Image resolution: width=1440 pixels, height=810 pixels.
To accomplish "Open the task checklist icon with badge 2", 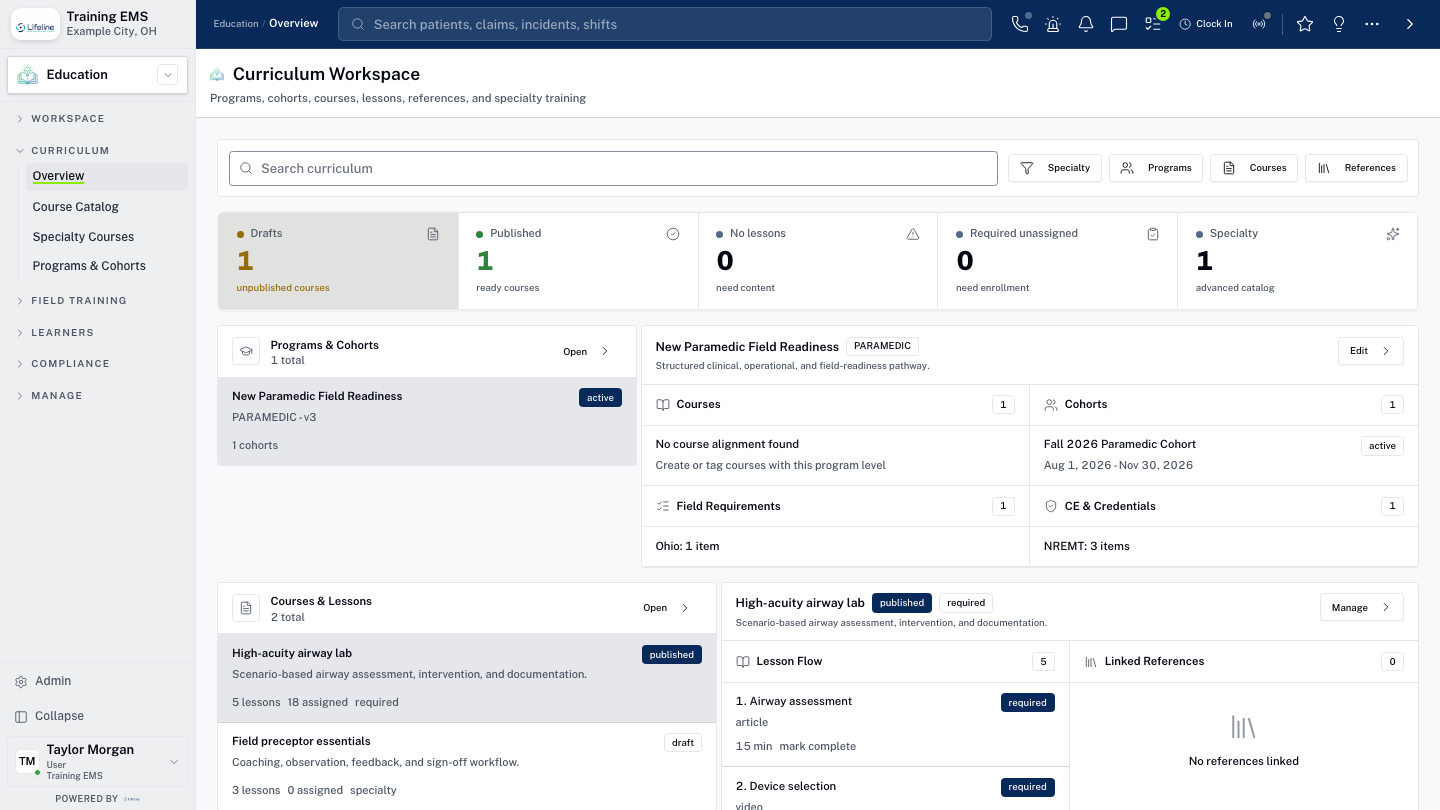I will pyautogui.click(x=1153, y=24).
